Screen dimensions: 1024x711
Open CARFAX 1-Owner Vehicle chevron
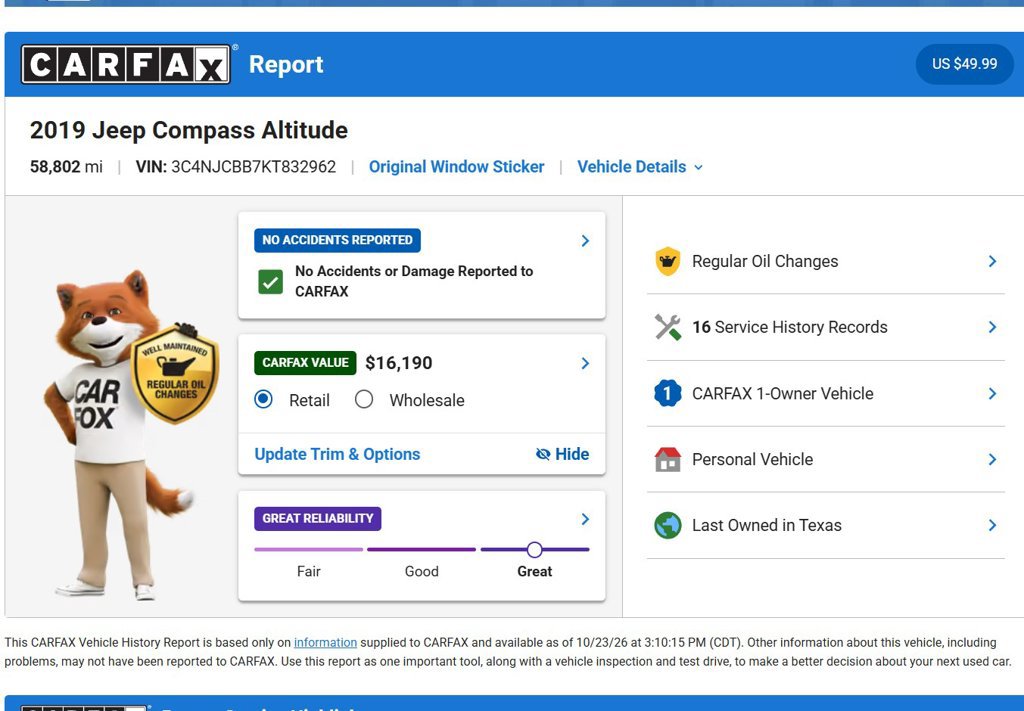coord(992,394)
